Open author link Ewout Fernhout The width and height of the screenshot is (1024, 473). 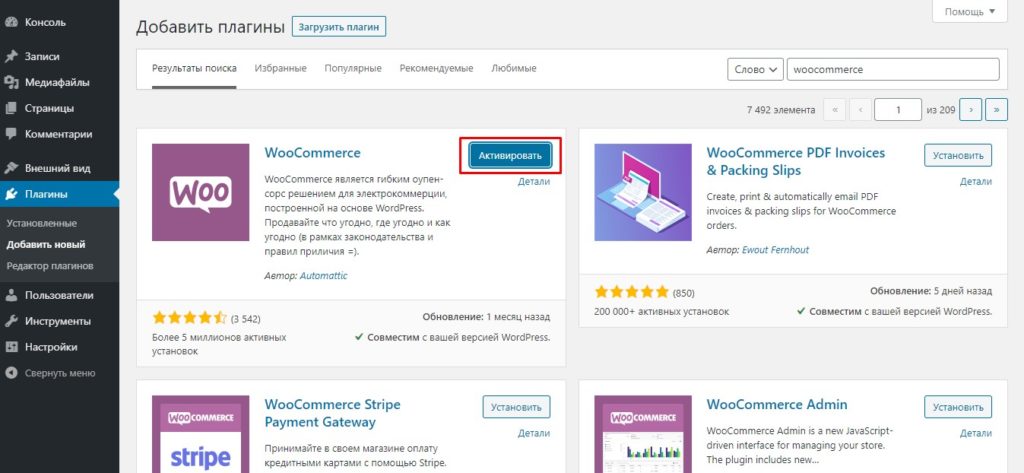(775, 250)
